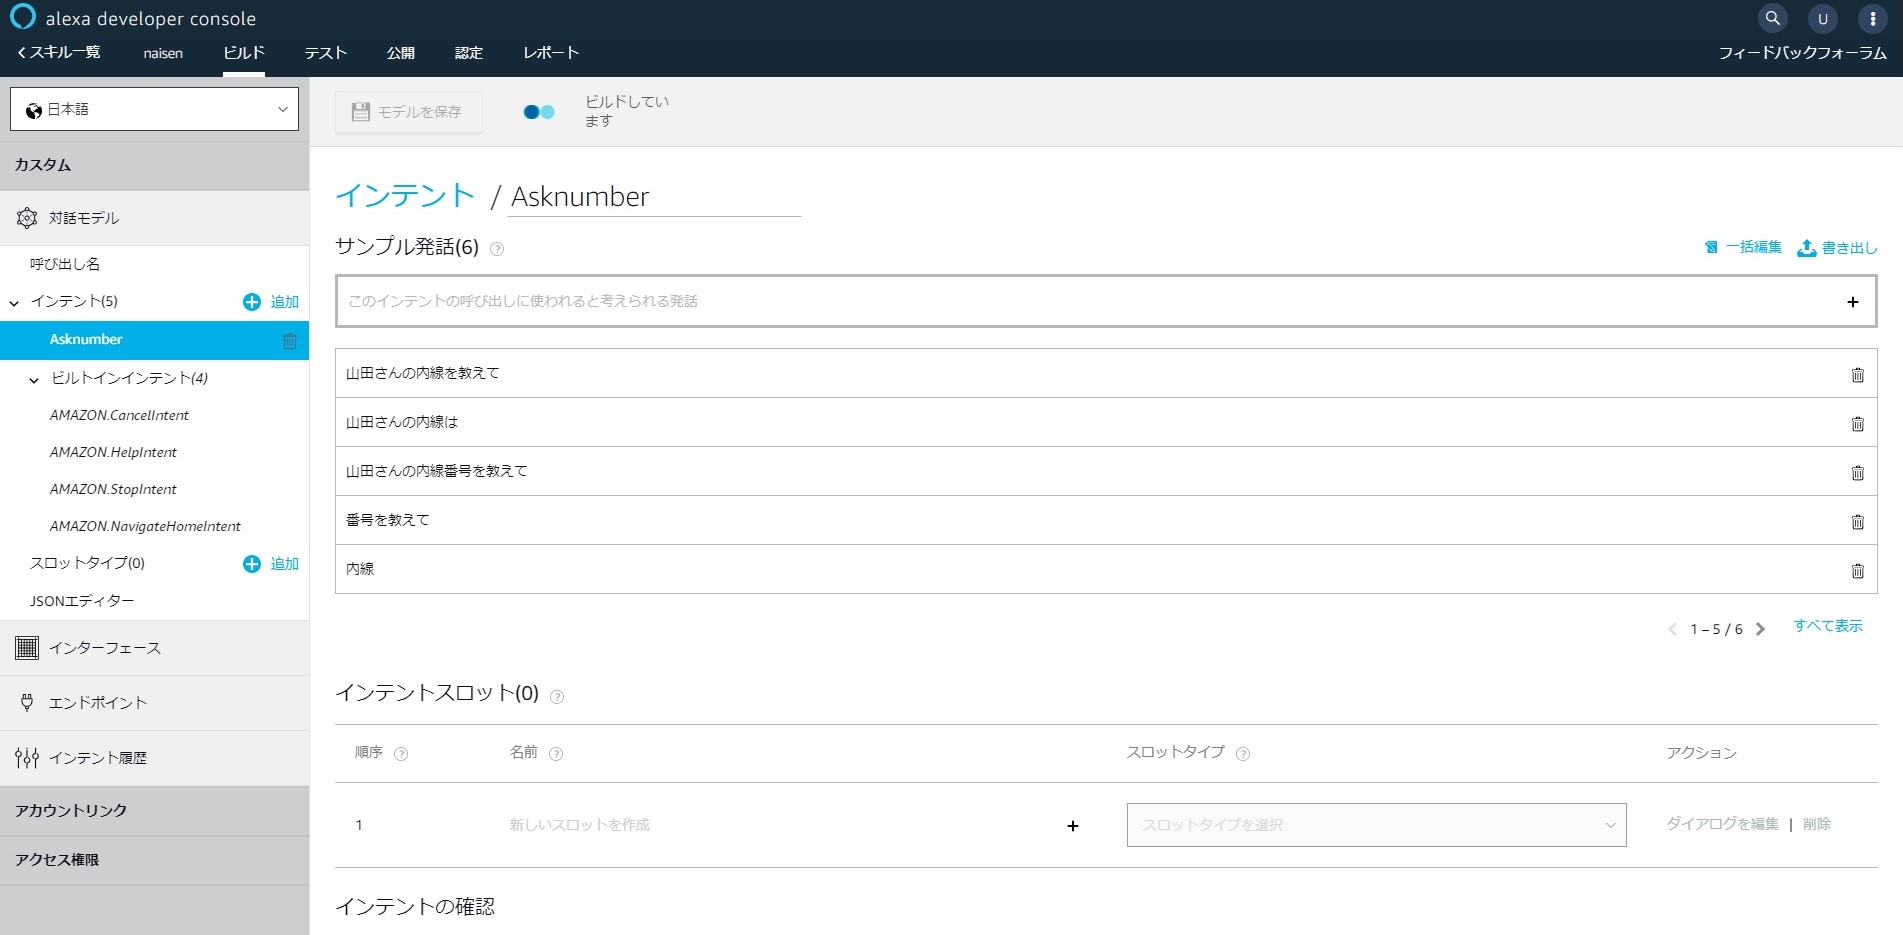Select AMAZON.StopIntent in tree
This screenshot has width=1903, height=935.
[x=113, y=489]
